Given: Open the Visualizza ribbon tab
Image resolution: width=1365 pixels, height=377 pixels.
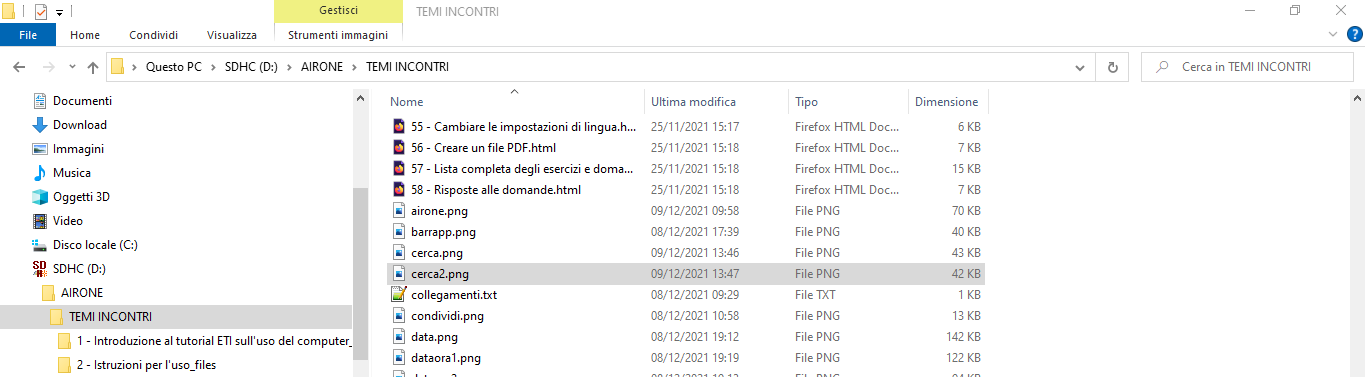Looking at the screenshot, I should point(232,35).
